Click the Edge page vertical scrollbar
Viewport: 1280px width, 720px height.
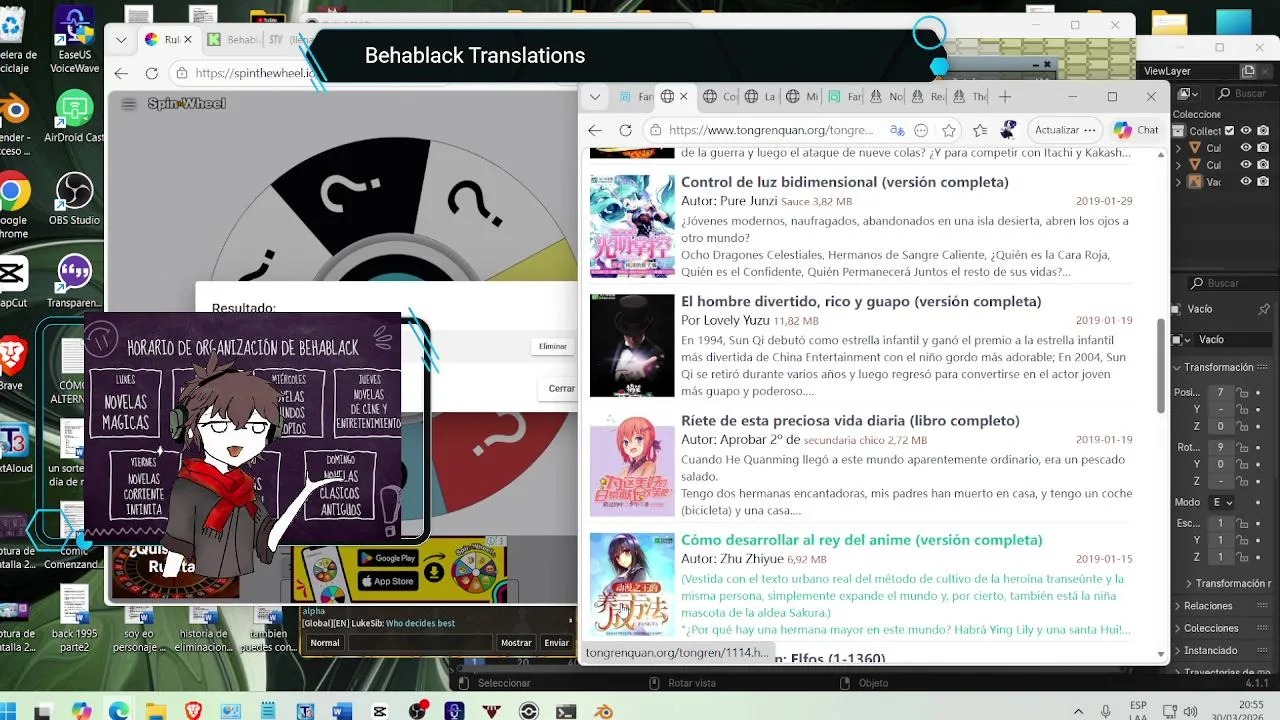click(x=1161, y=365)
